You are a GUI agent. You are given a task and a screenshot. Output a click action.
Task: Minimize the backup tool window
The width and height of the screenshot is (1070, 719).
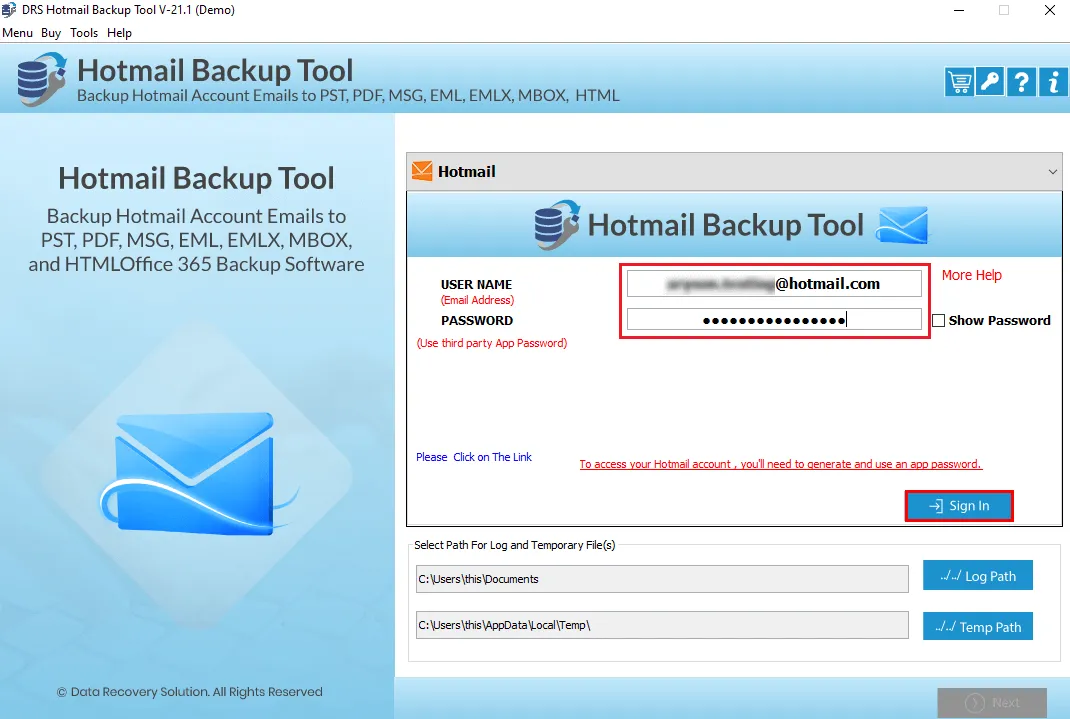[x=959, y=10]
